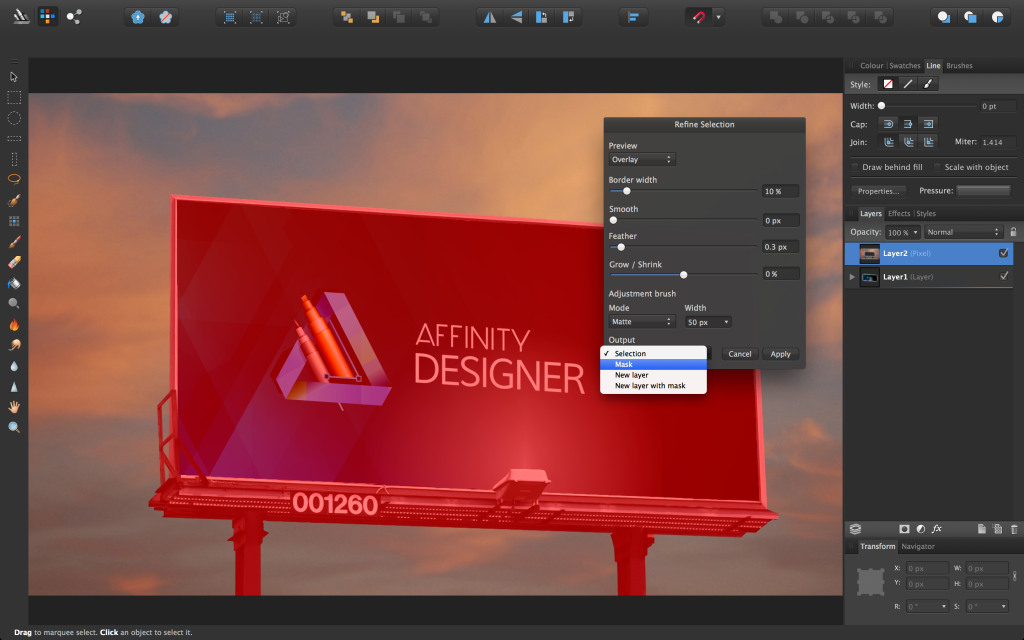Click the Flip Vertical toolbar icon

coord(516,17)
